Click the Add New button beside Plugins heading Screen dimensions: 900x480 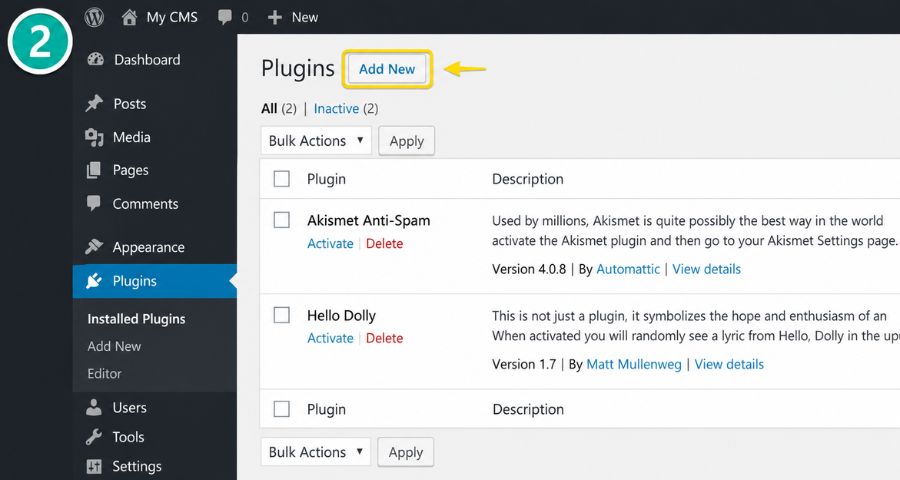(x=387, y=69)
